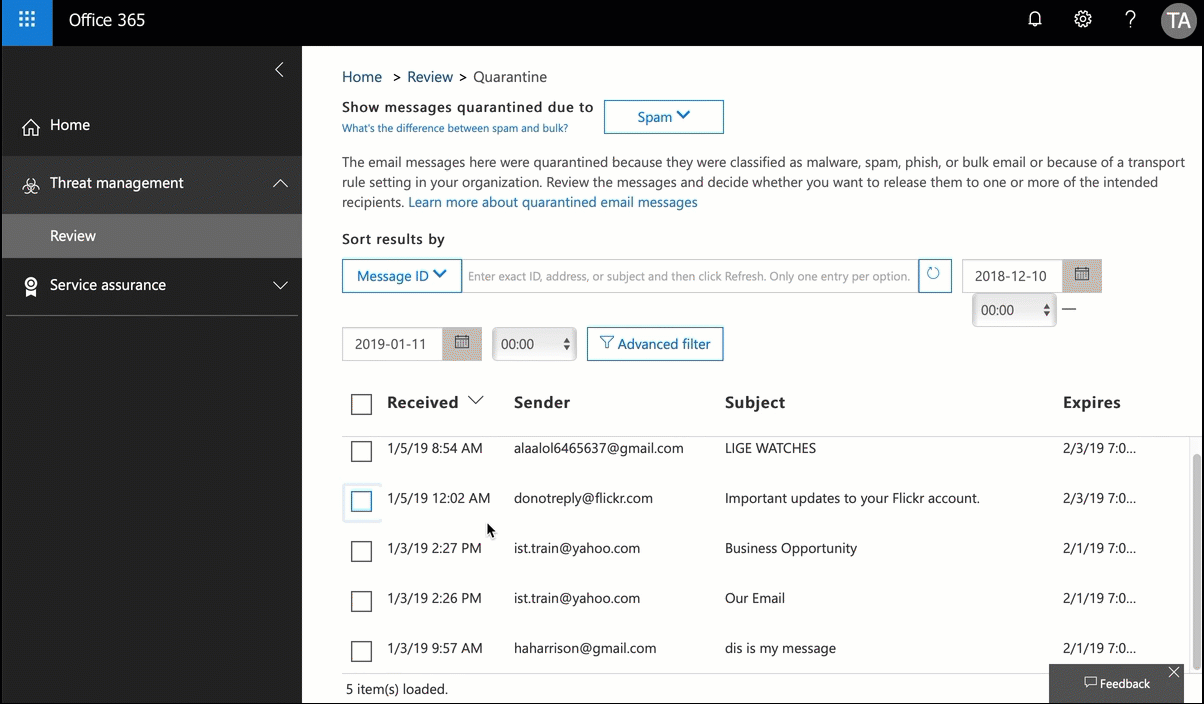Click the Office 365 title

coord(107,20)
